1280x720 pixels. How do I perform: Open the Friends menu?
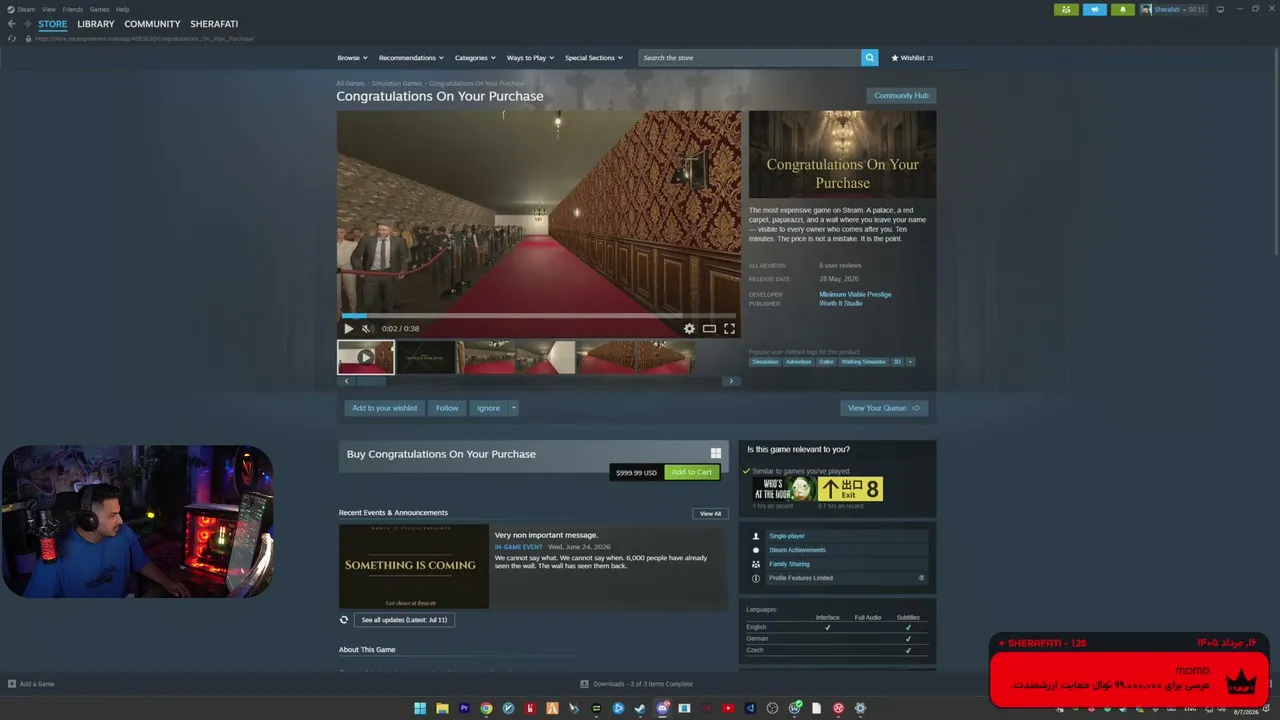73,9
